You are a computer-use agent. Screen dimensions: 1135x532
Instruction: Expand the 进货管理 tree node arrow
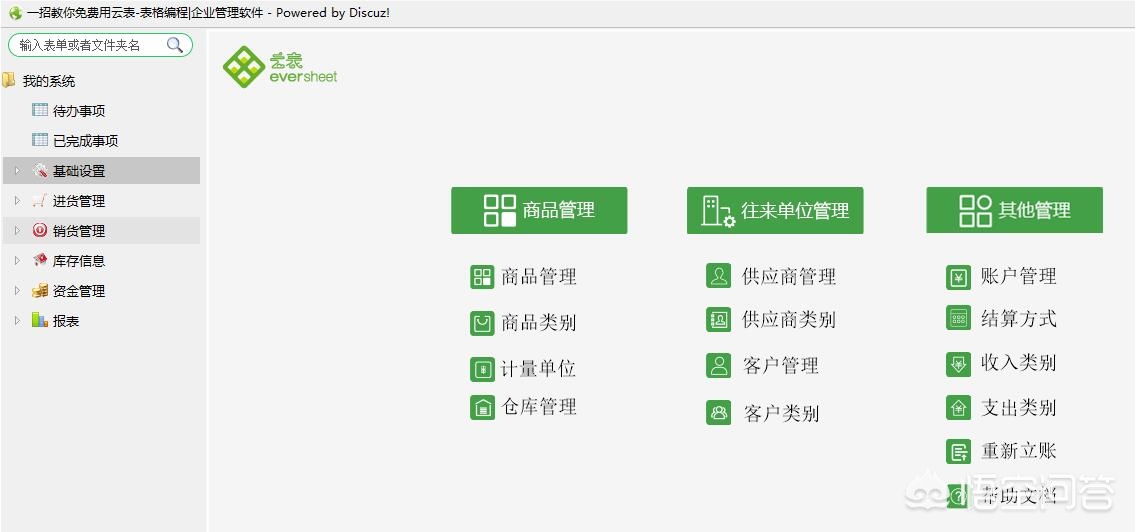point(17,200)
